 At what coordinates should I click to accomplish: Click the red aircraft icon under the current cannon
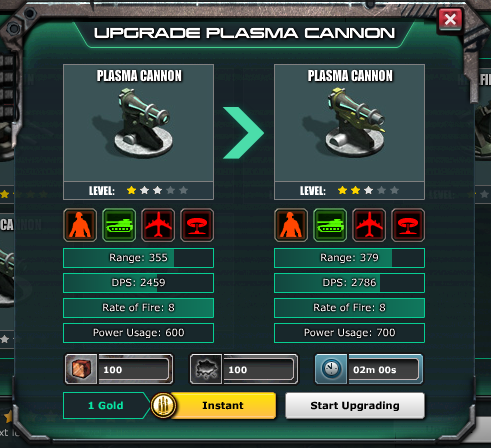(158, 225)
